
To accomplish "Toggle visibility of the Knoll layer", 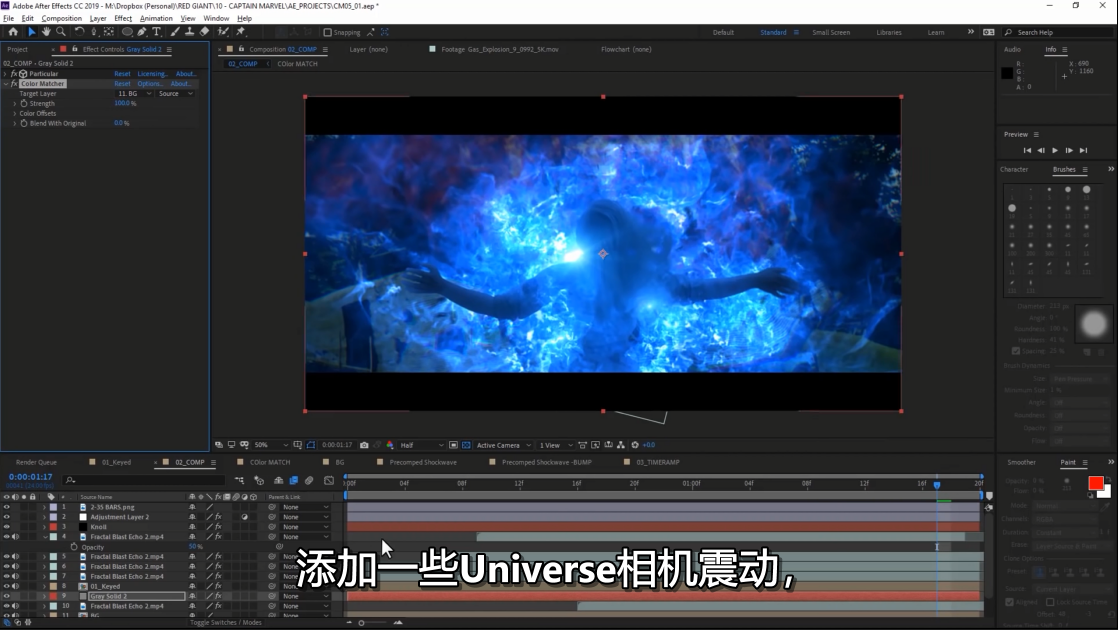I will point(6,527).
